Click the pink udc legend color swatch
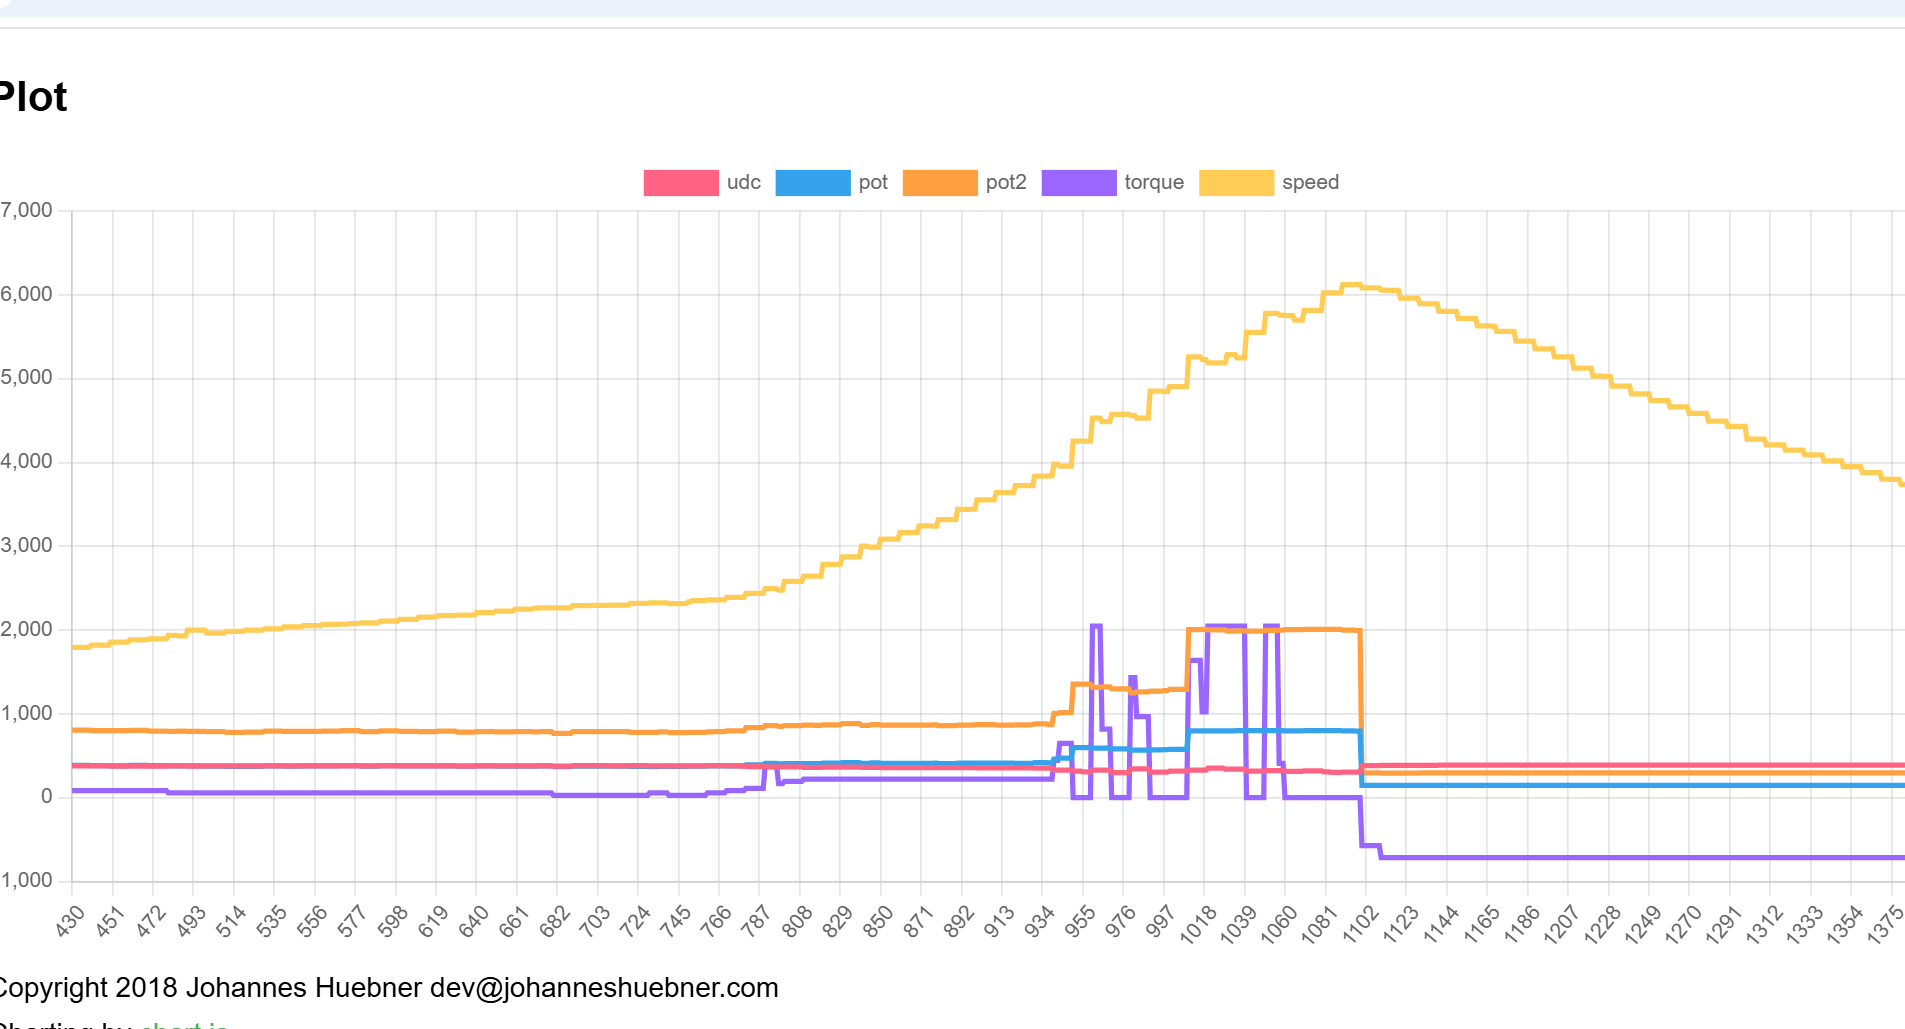1905x1029 pixels. click(x=680, y=183)
